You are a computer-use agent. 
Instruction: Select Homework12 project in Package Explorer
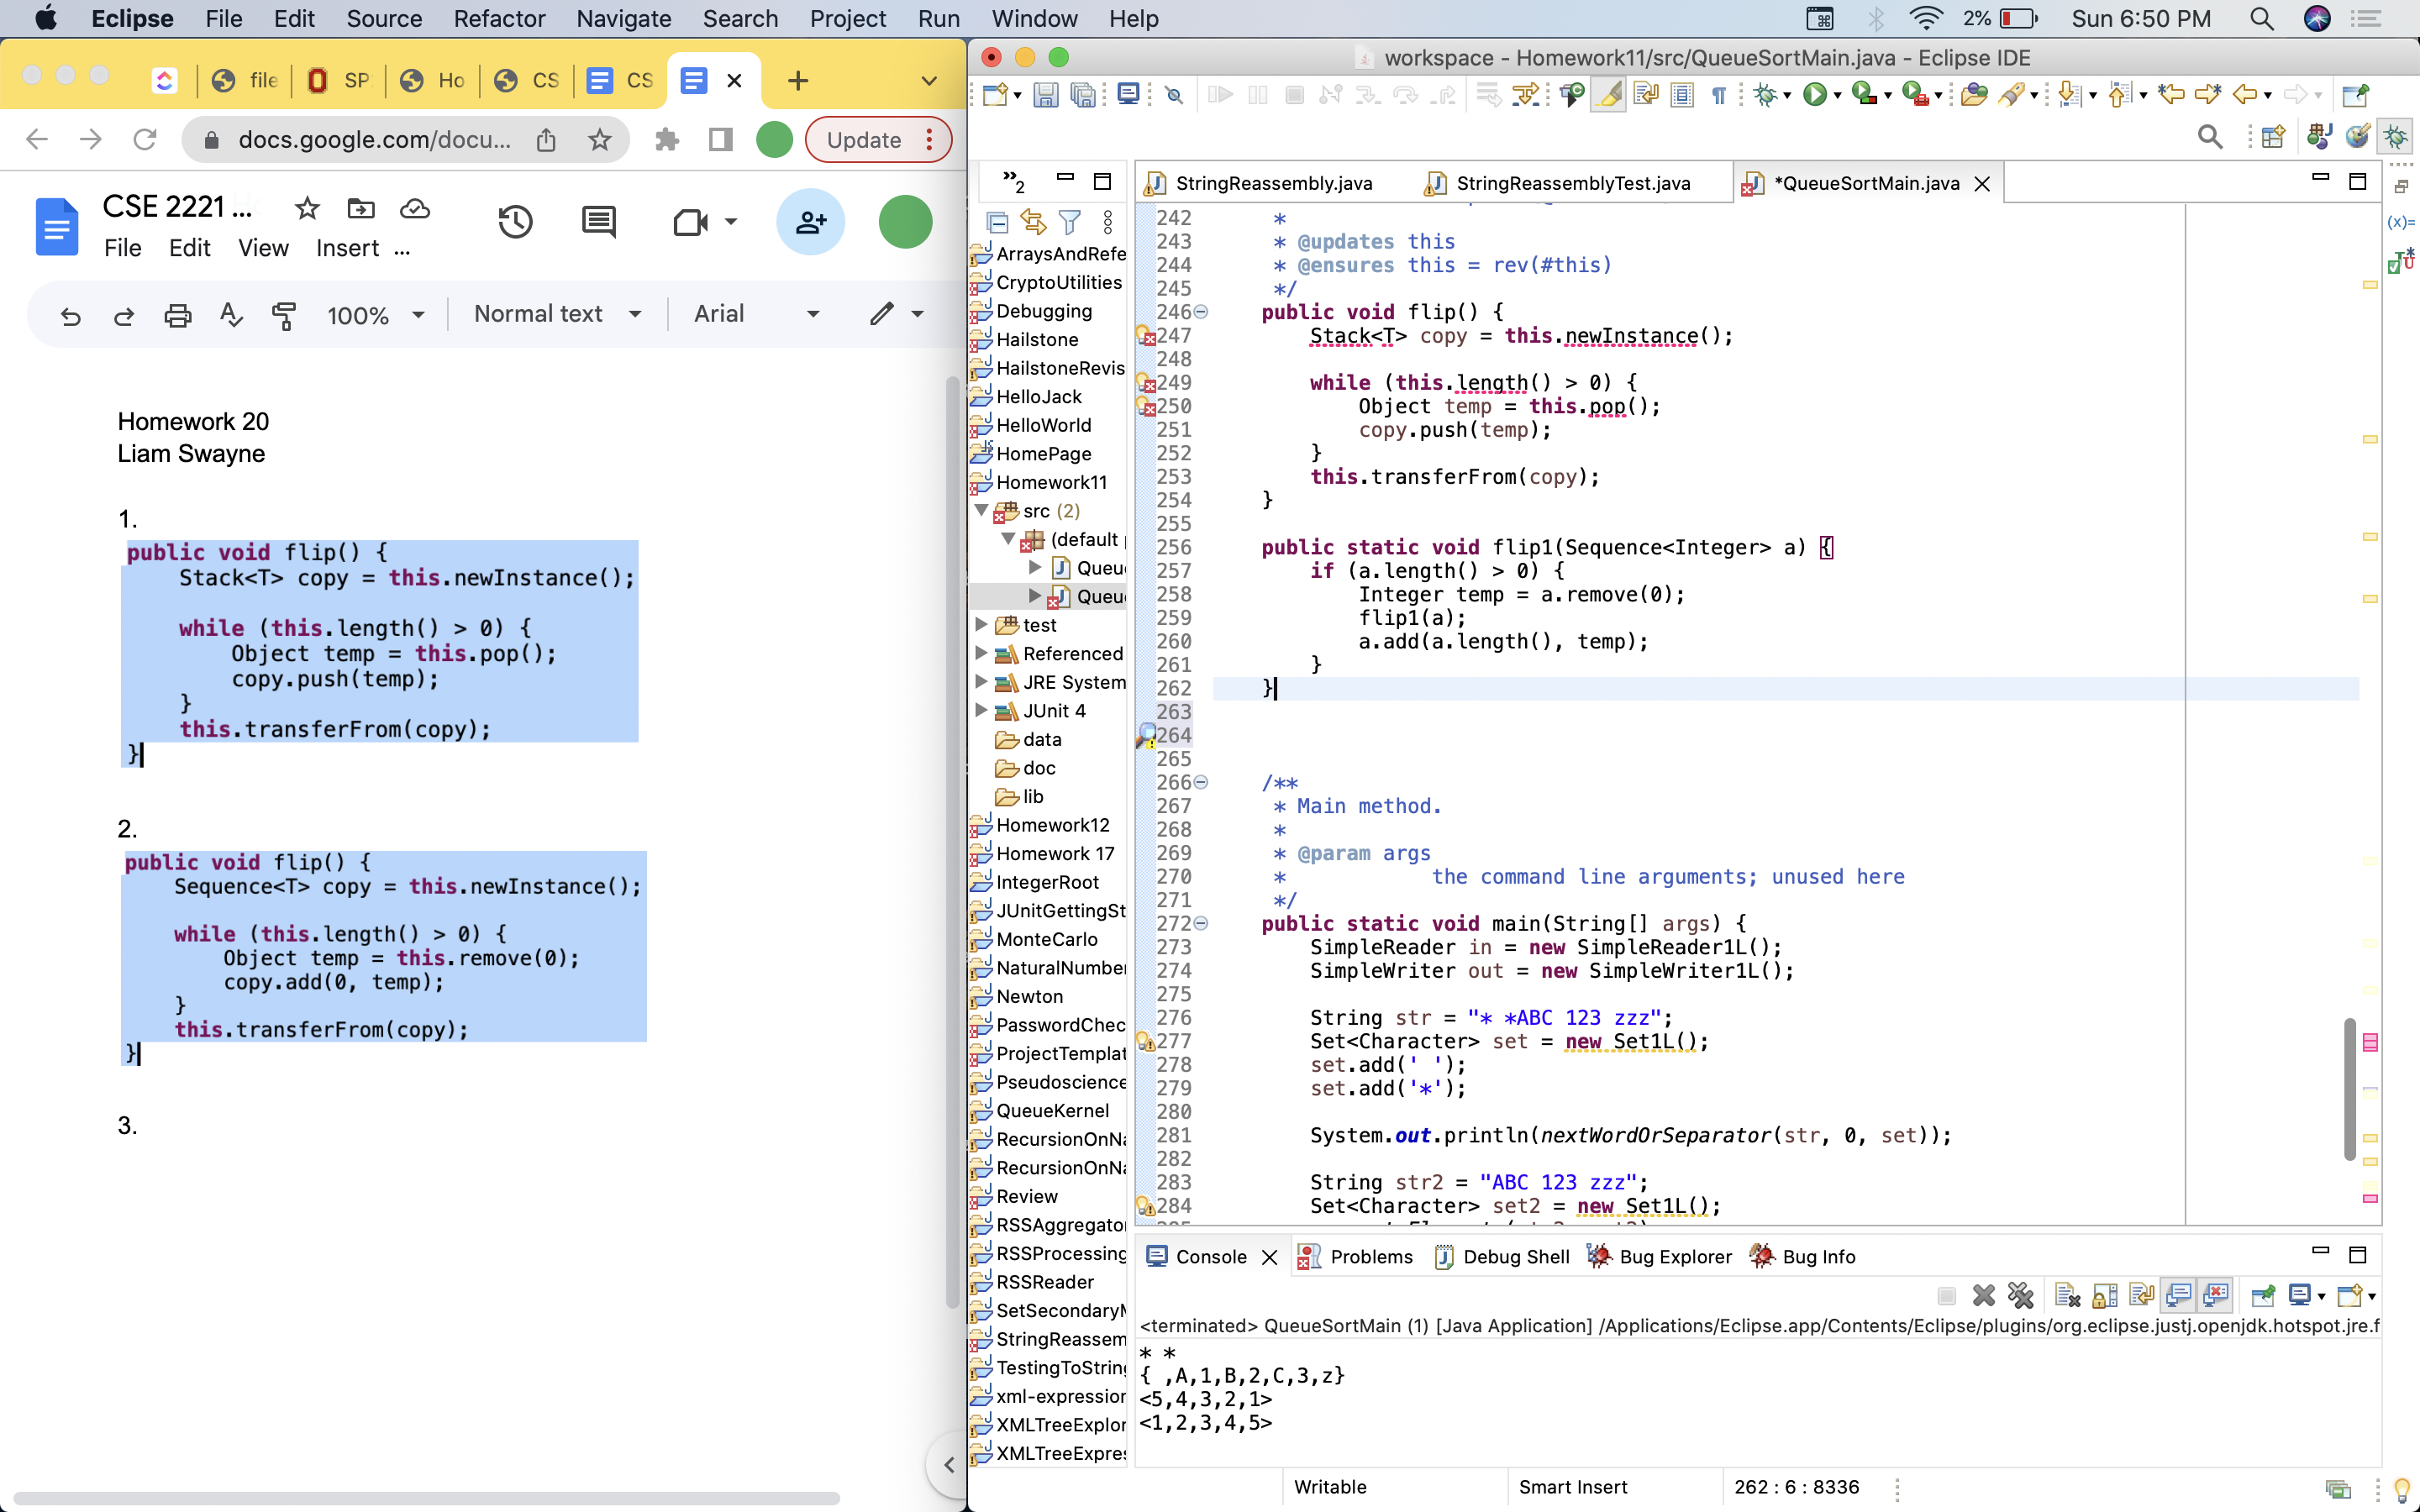click(1052, 825)
